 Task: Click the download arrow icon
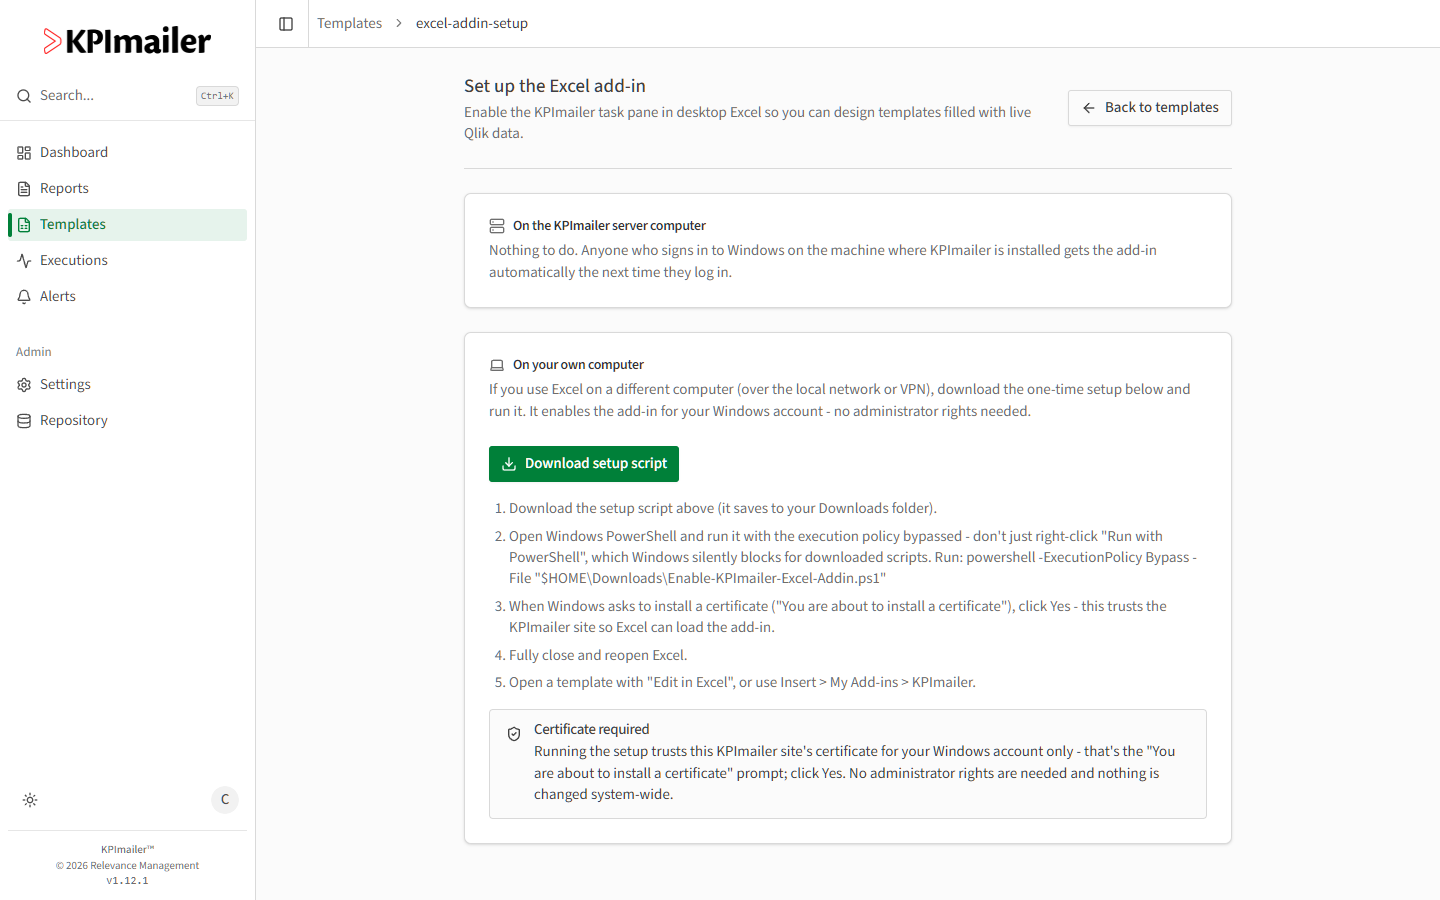(x=509, y=464)
